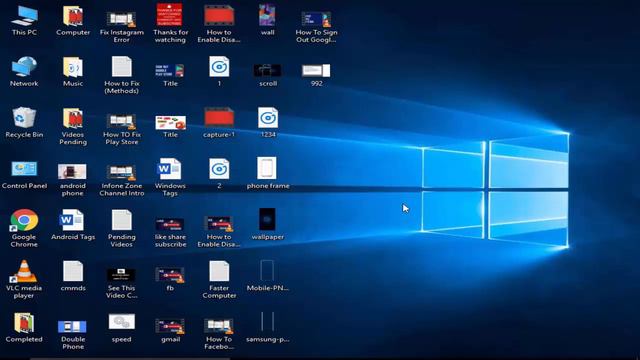Select the How To Facebo... video file

tap(219, 334)
